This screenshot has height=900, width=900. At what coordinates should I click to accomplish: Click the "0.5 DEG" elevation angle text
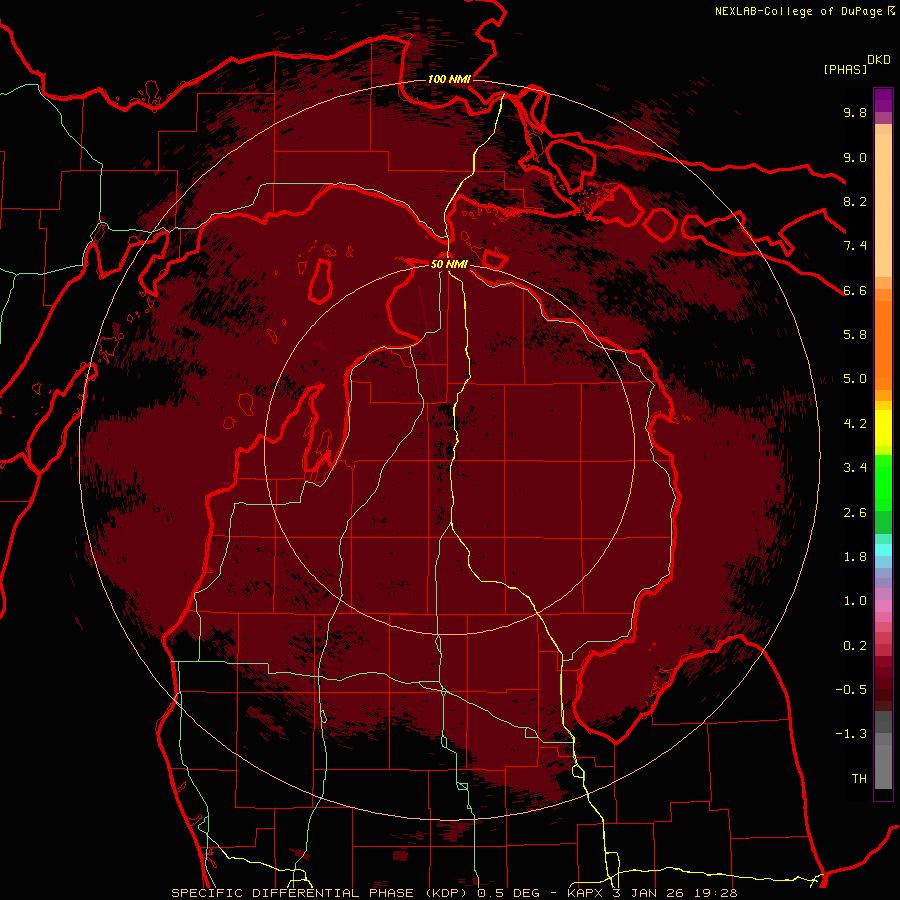click(x=509, y=893)
